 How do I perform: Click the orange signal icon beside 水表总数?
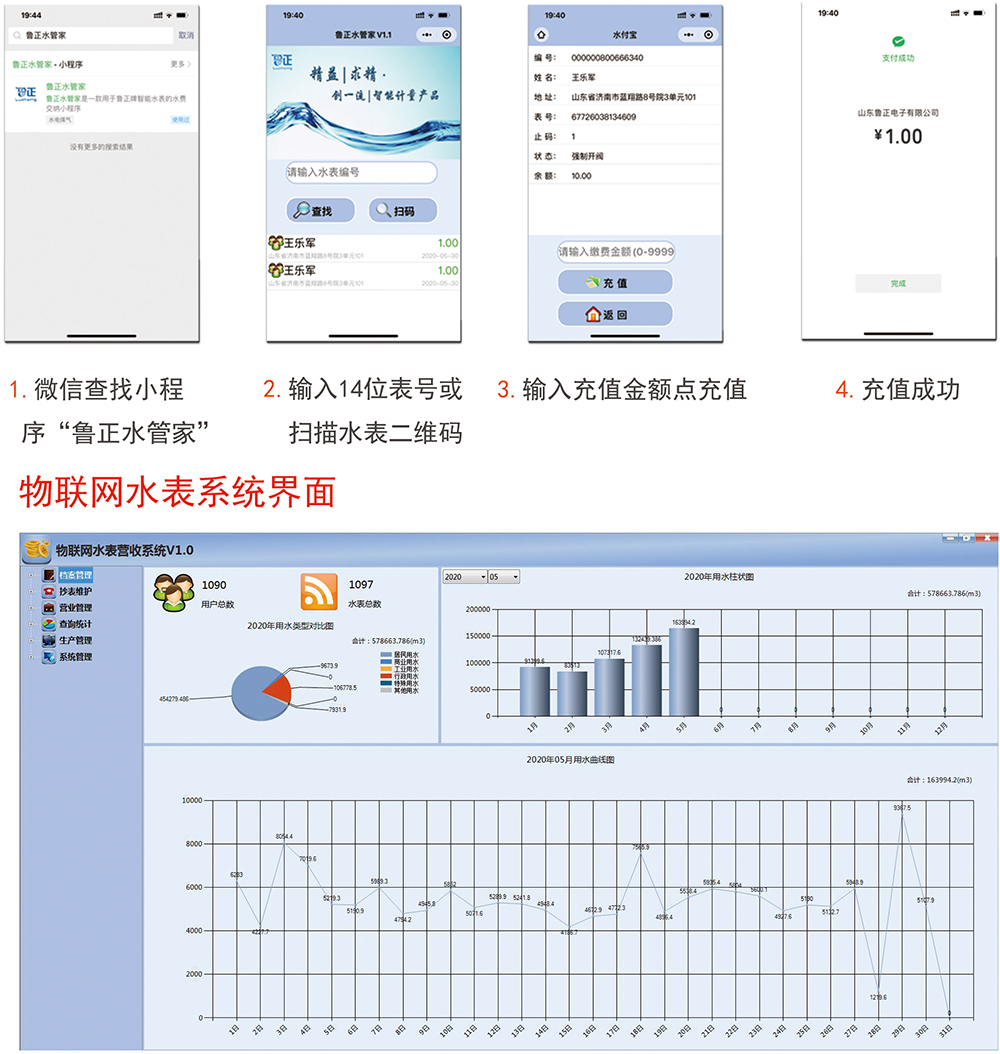coord(319,592)
